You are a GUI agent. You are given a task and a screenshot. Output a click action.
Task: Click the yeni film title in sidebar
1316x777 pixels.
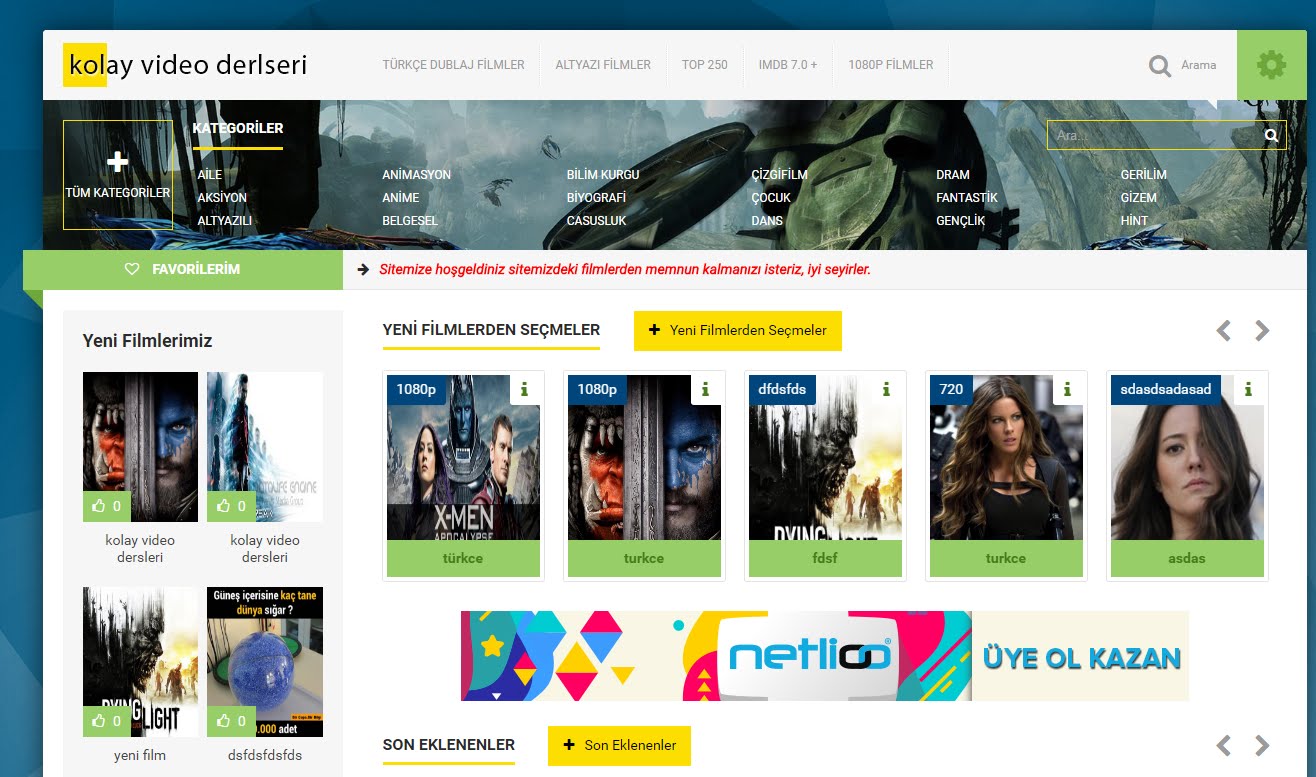(x=140, y=755)
